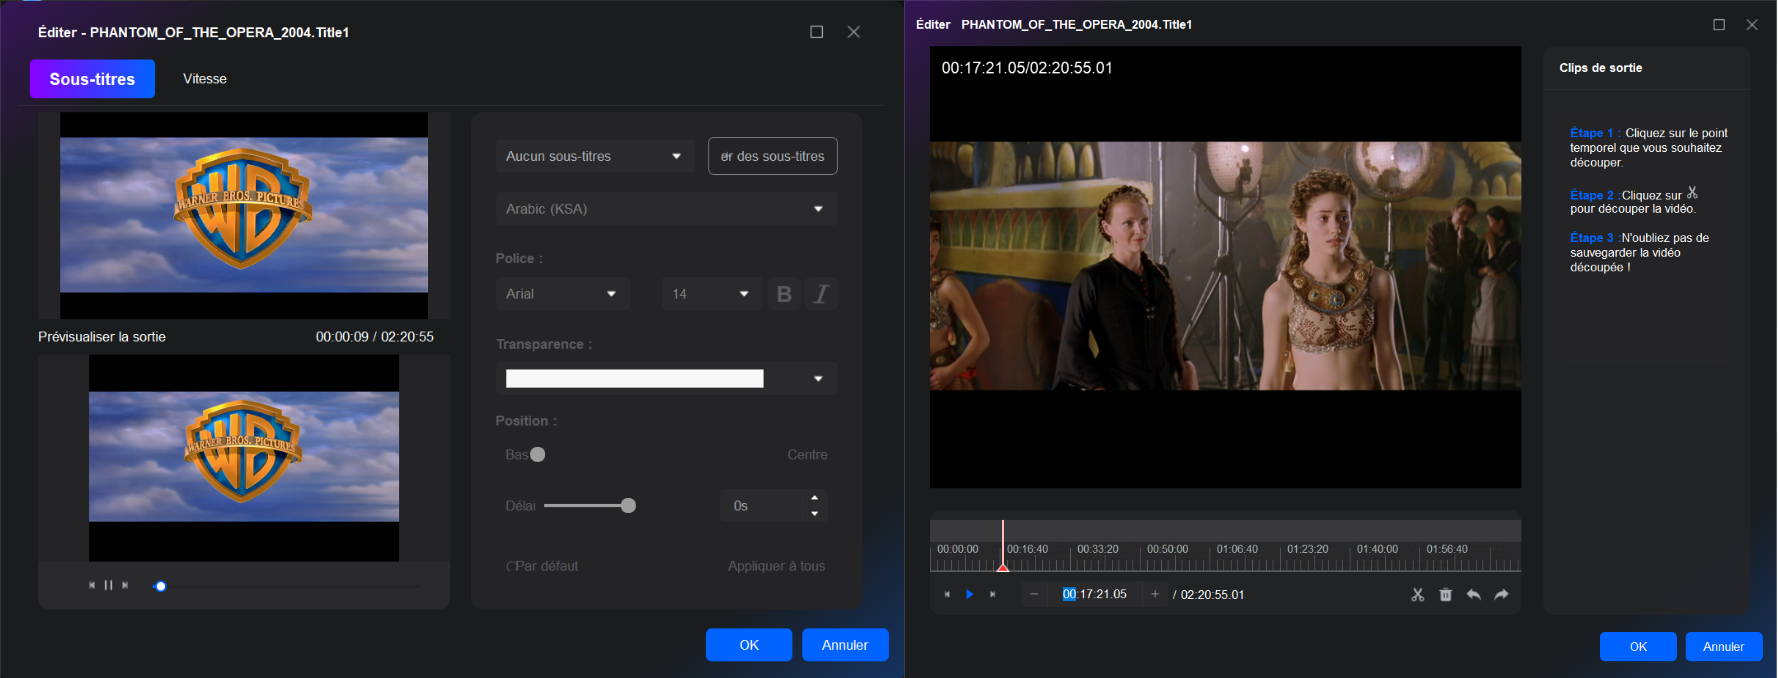Skip to next frame in subtitle preview
Image resolution: width=1778 pixels, height=678 pixels.
[x=125, y=585]
